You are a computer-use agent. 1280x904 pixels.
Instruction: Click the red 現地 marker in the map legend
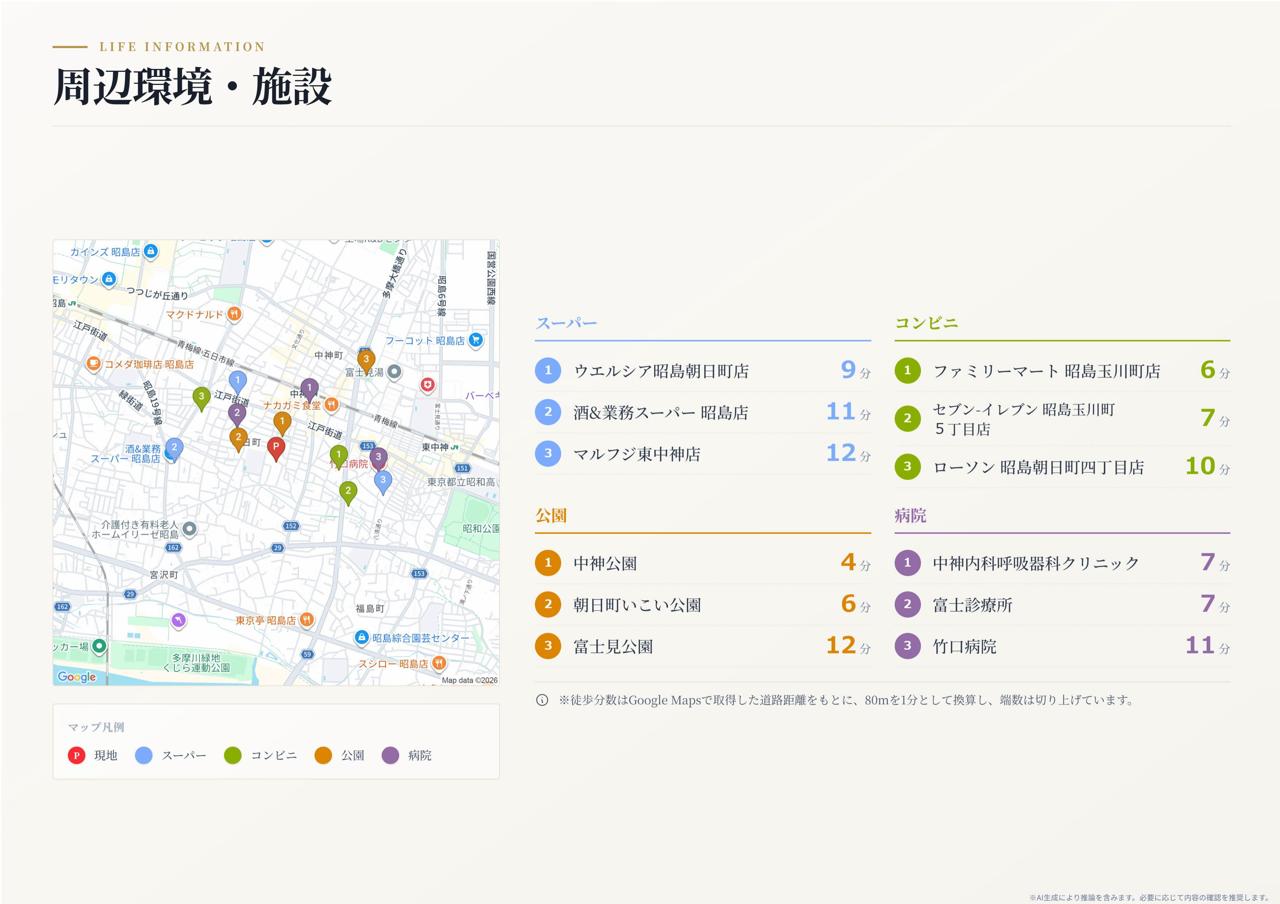pos(76,755)
